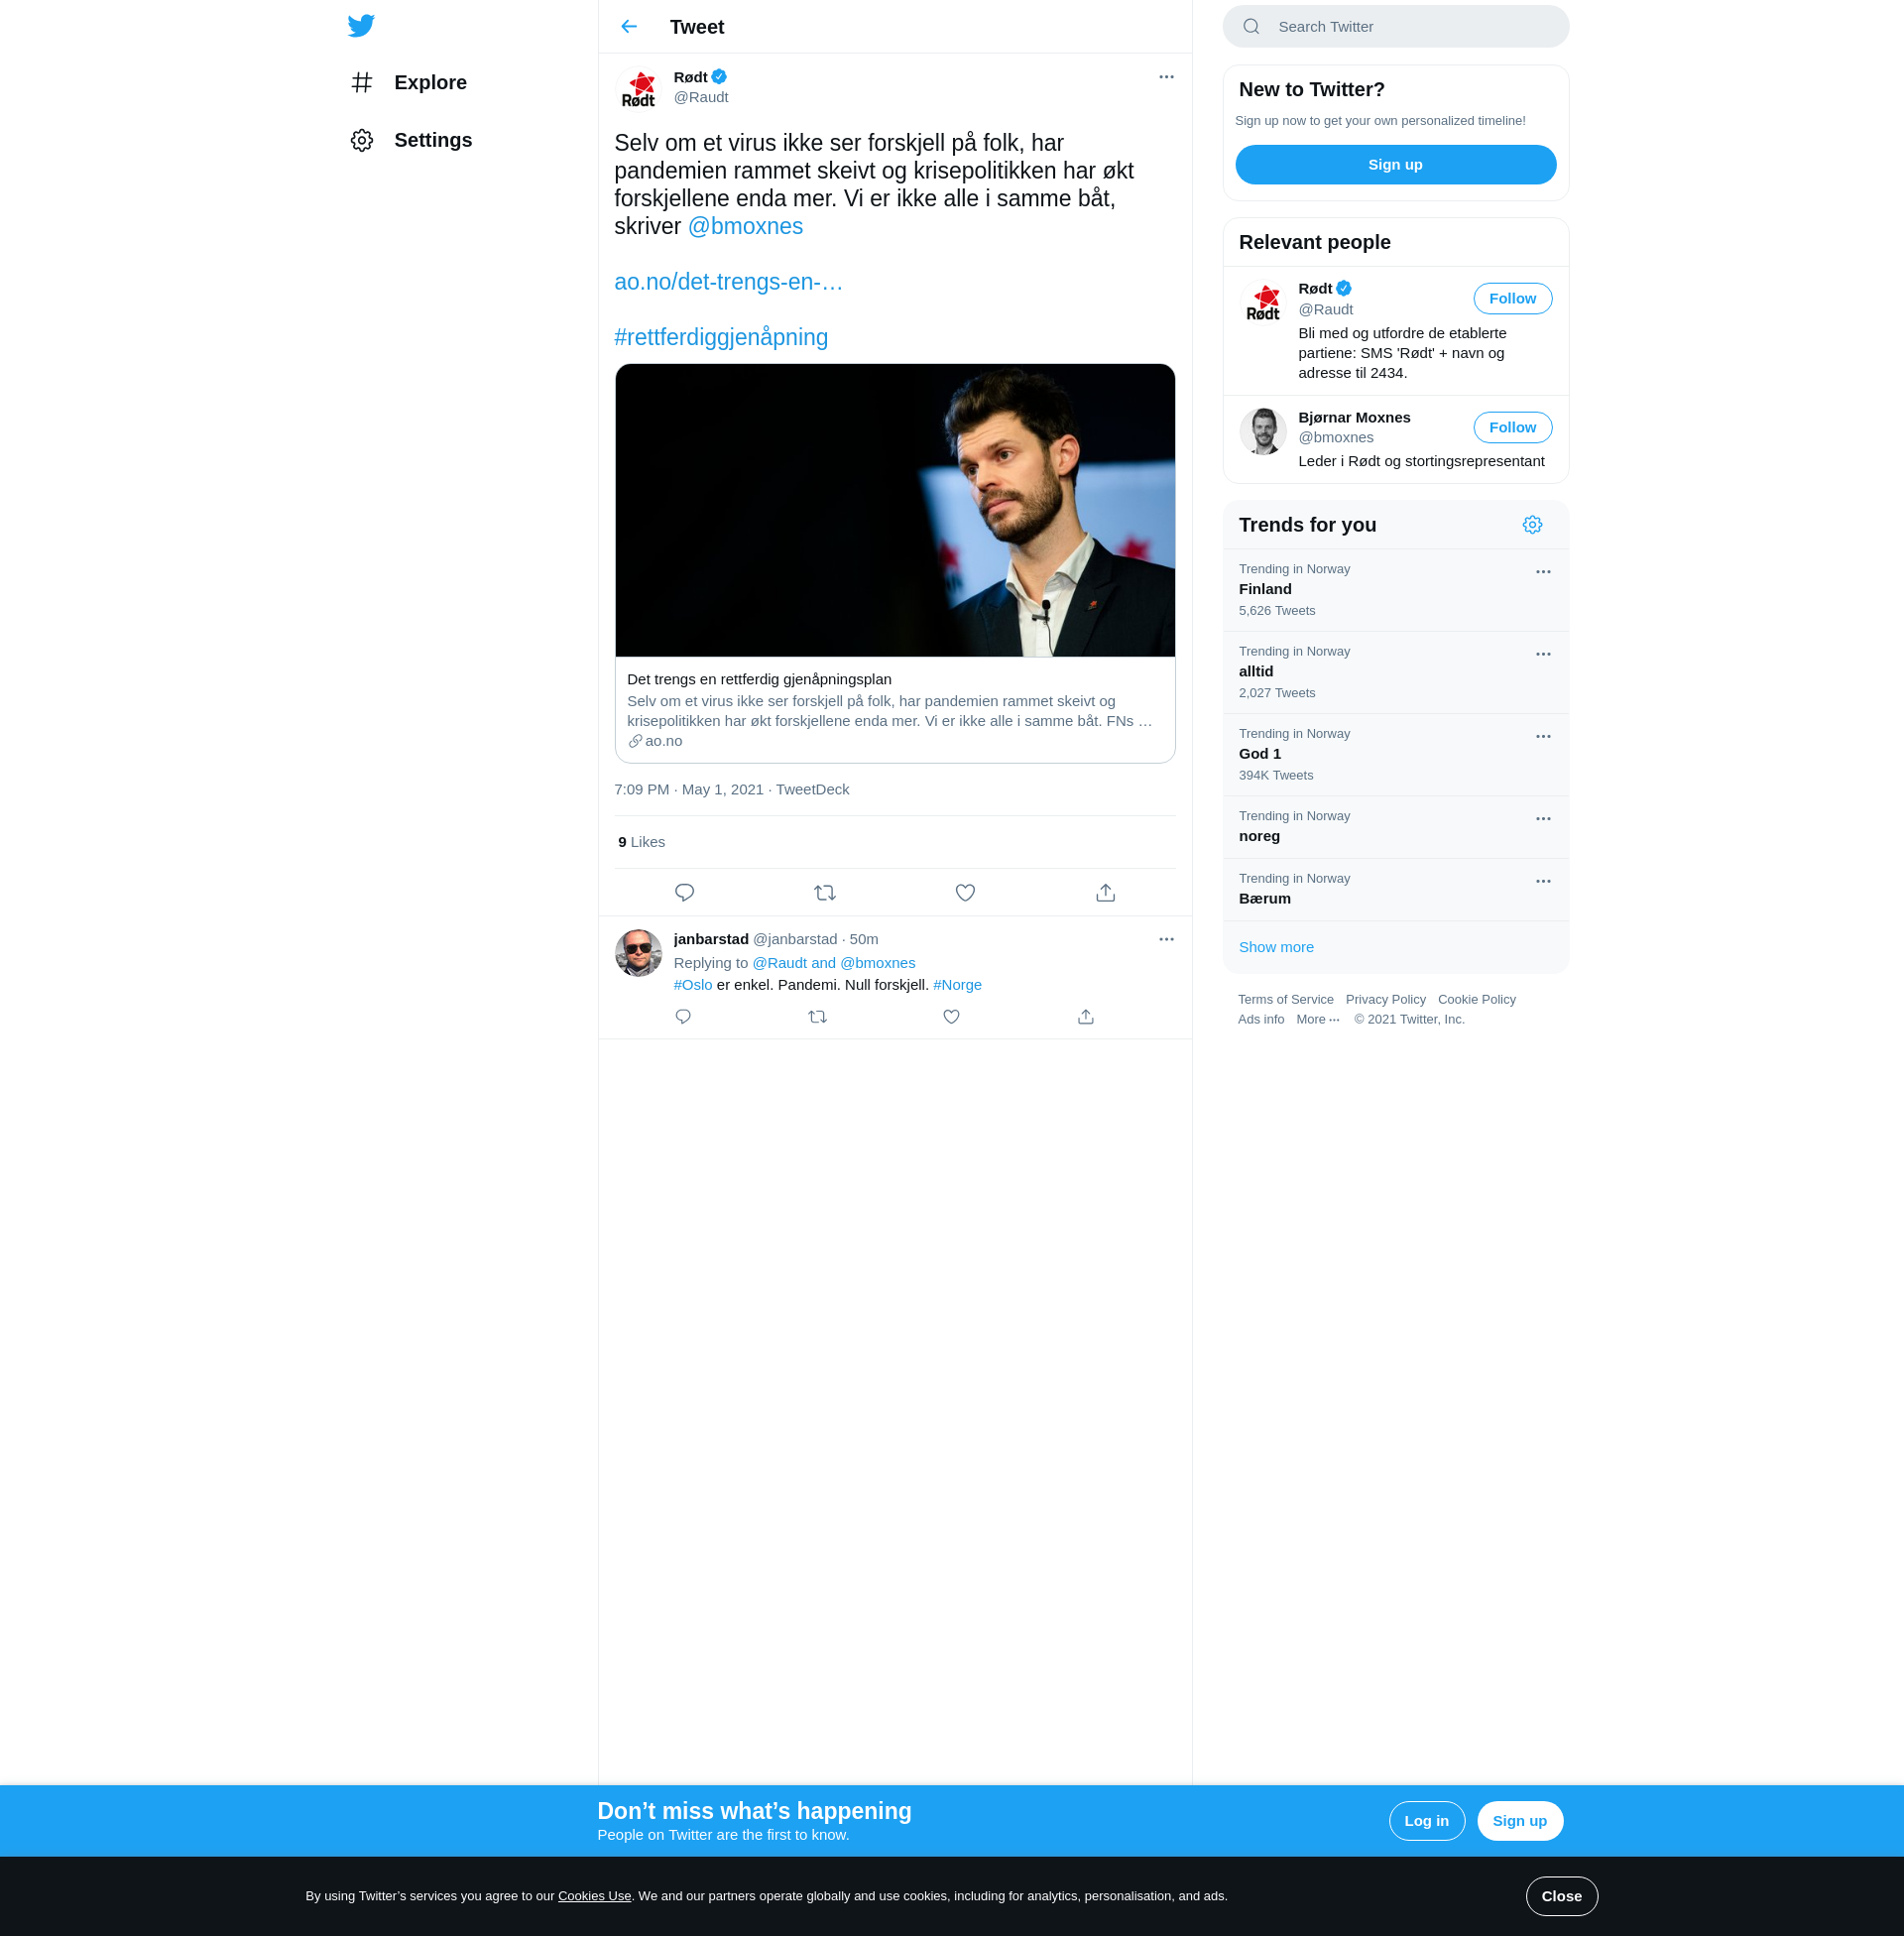Retweet the main tweet

pos(825,893)
